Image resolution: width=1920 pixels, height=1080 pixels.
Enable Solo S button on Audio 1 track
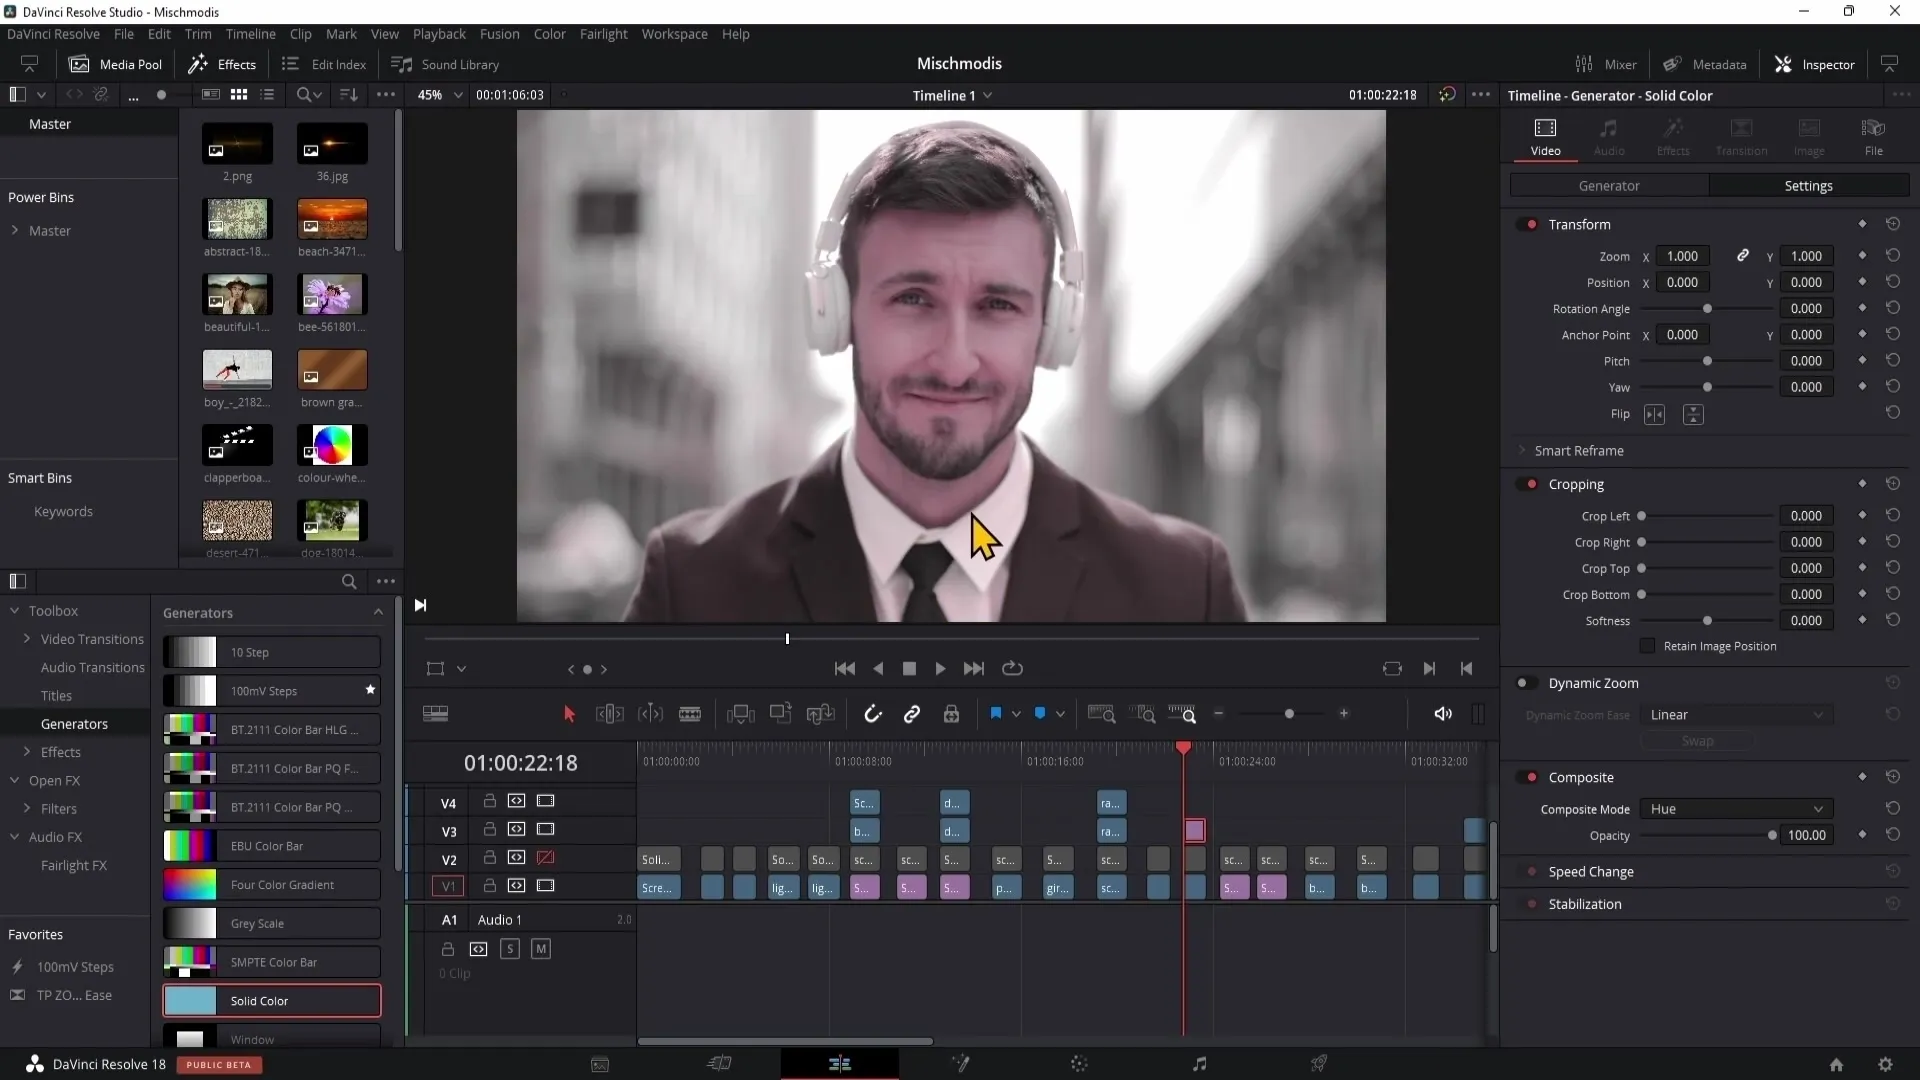click(510, 951)
